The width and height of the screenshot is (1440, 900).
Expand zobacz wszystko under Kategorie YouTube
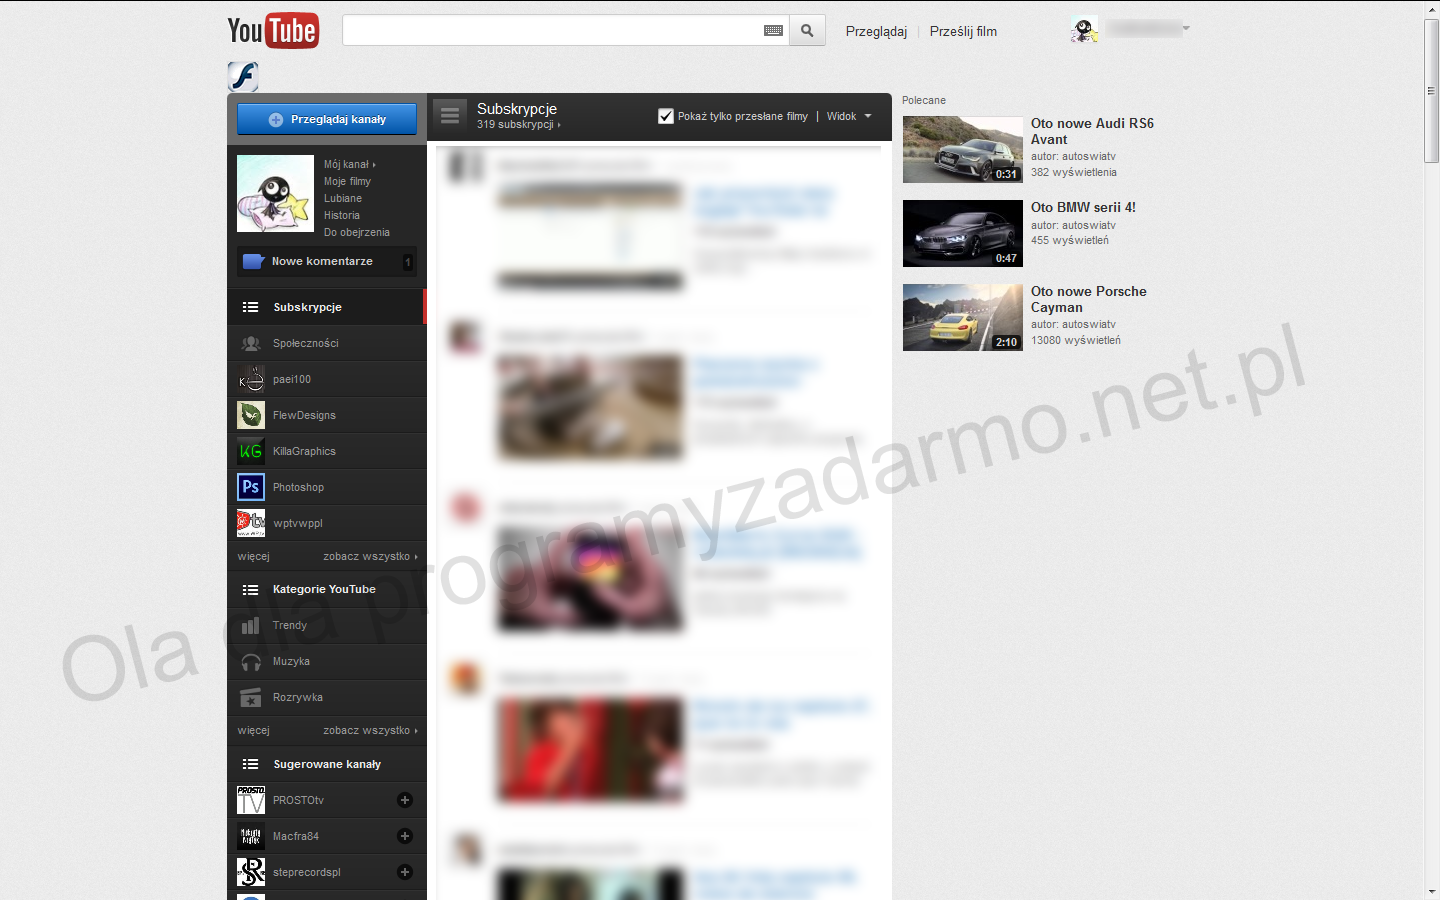(x=370, y=730)
